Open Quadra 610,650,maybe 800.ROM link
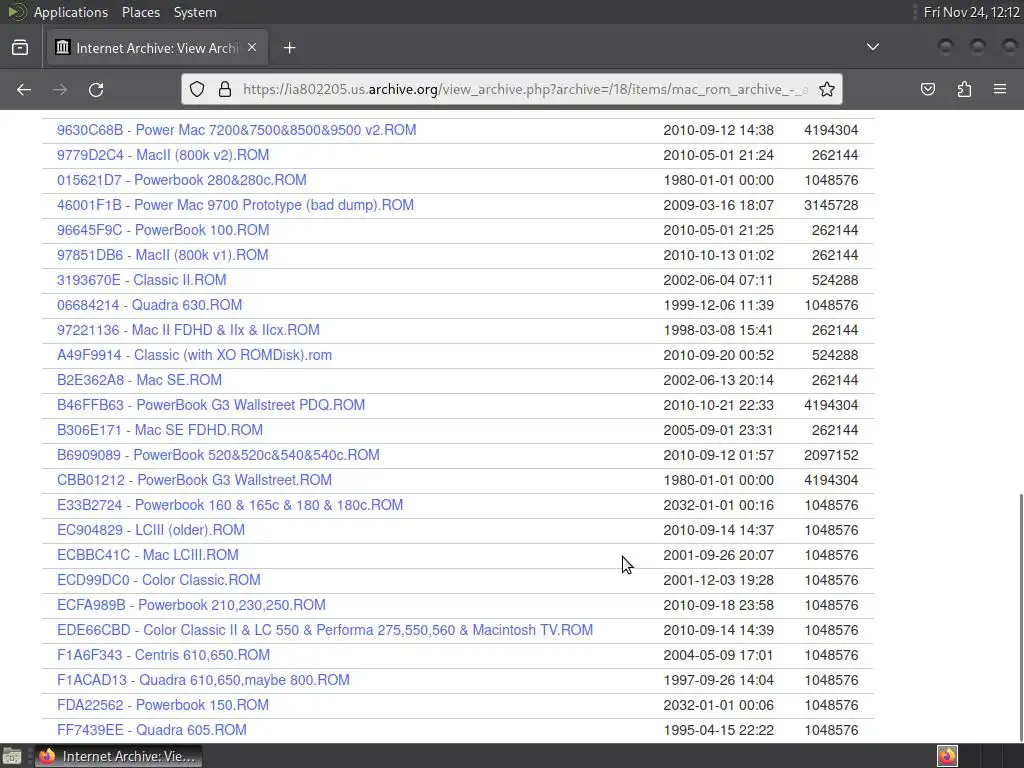The width and height of the screenshot is (1024, 768). point(203,680)
